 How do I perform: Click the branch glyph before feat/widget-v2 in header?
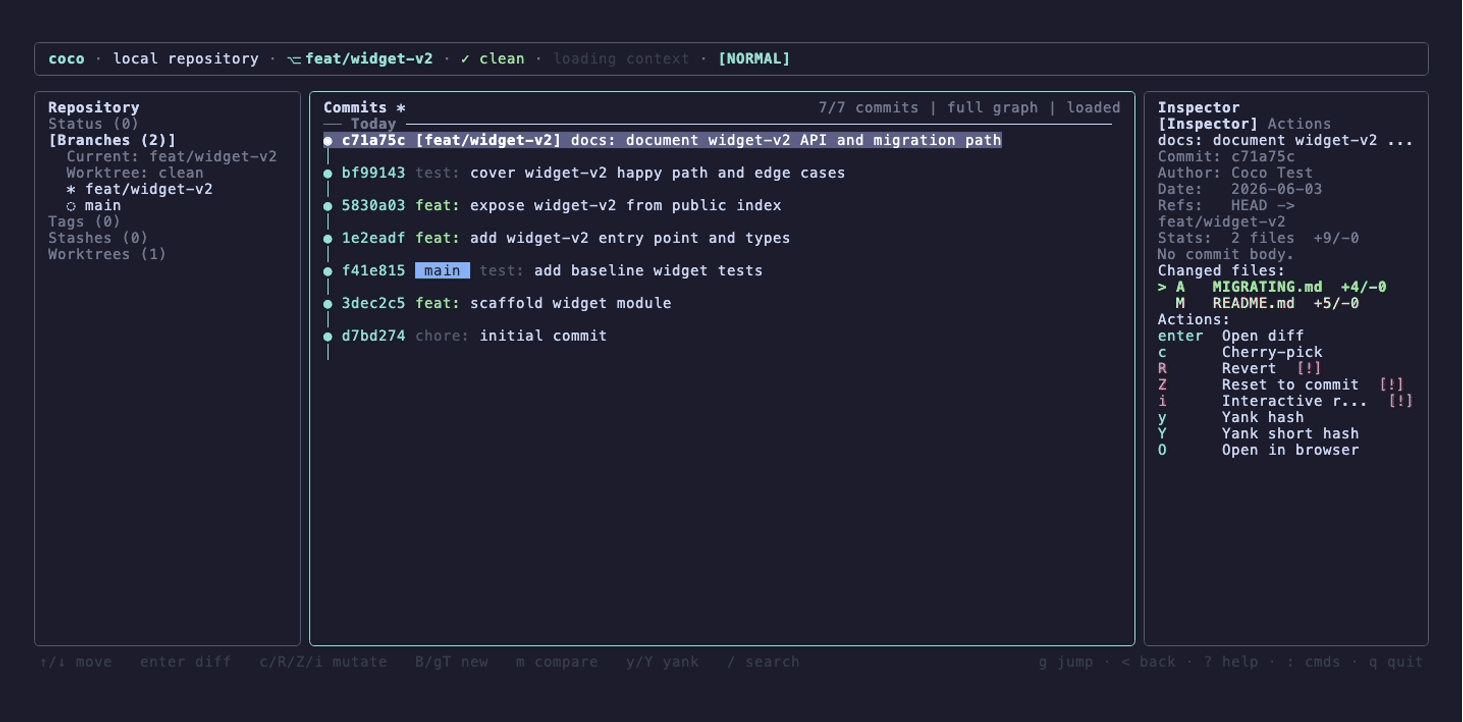(294, 60)
